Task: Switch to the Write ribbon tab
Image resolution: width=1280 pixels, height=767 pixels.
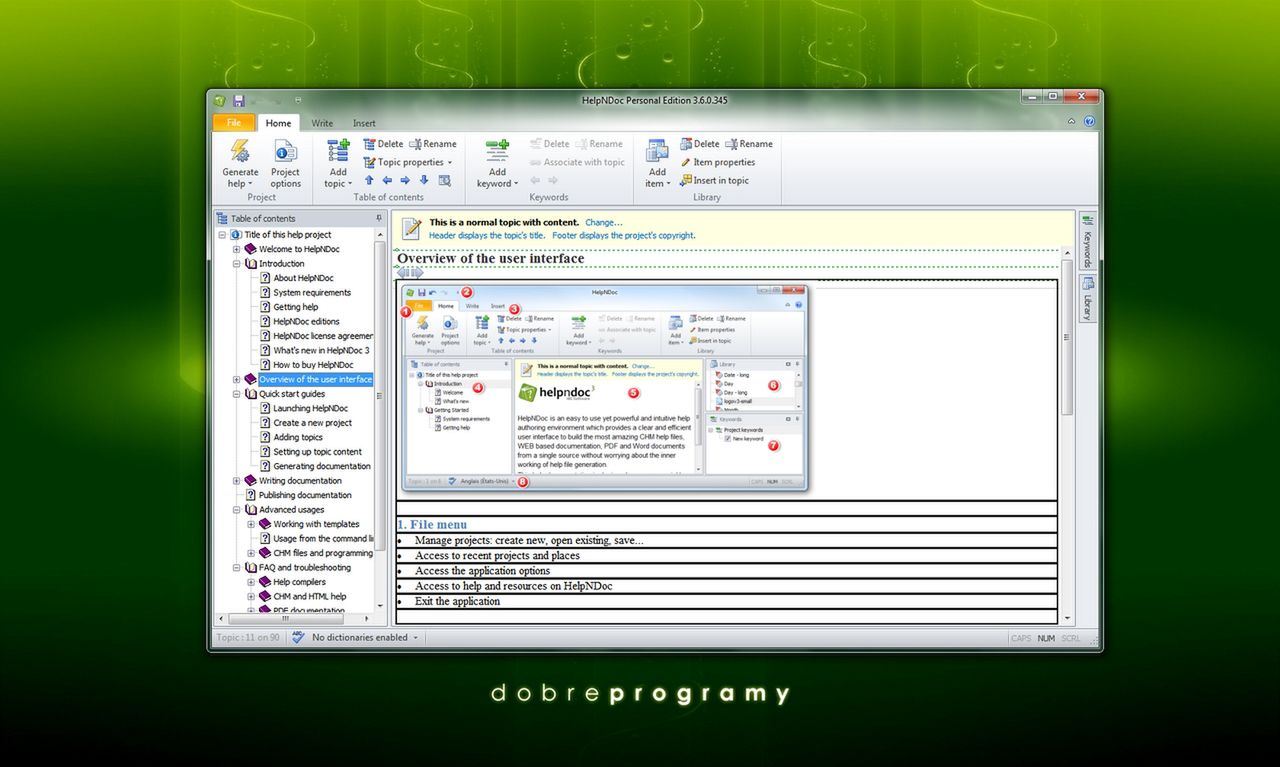Action: tap(322, 123)
